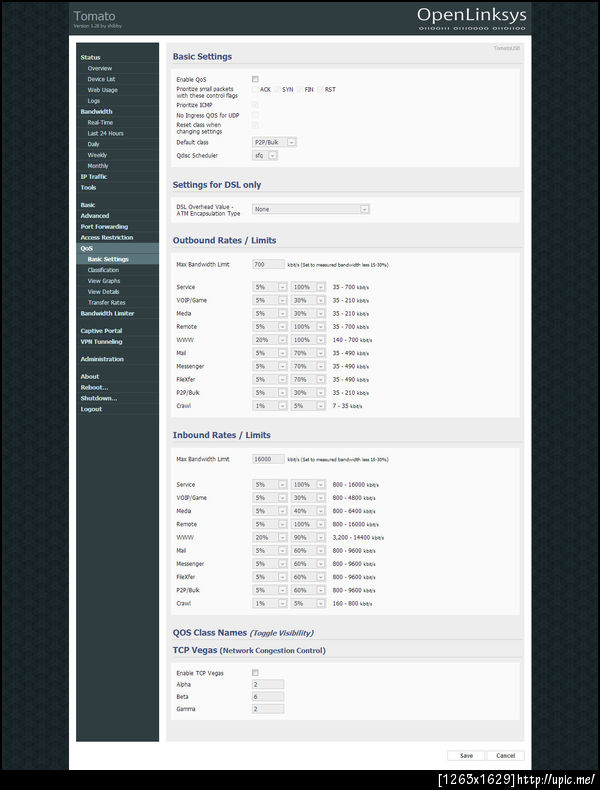Click the Beta value field

268,696
